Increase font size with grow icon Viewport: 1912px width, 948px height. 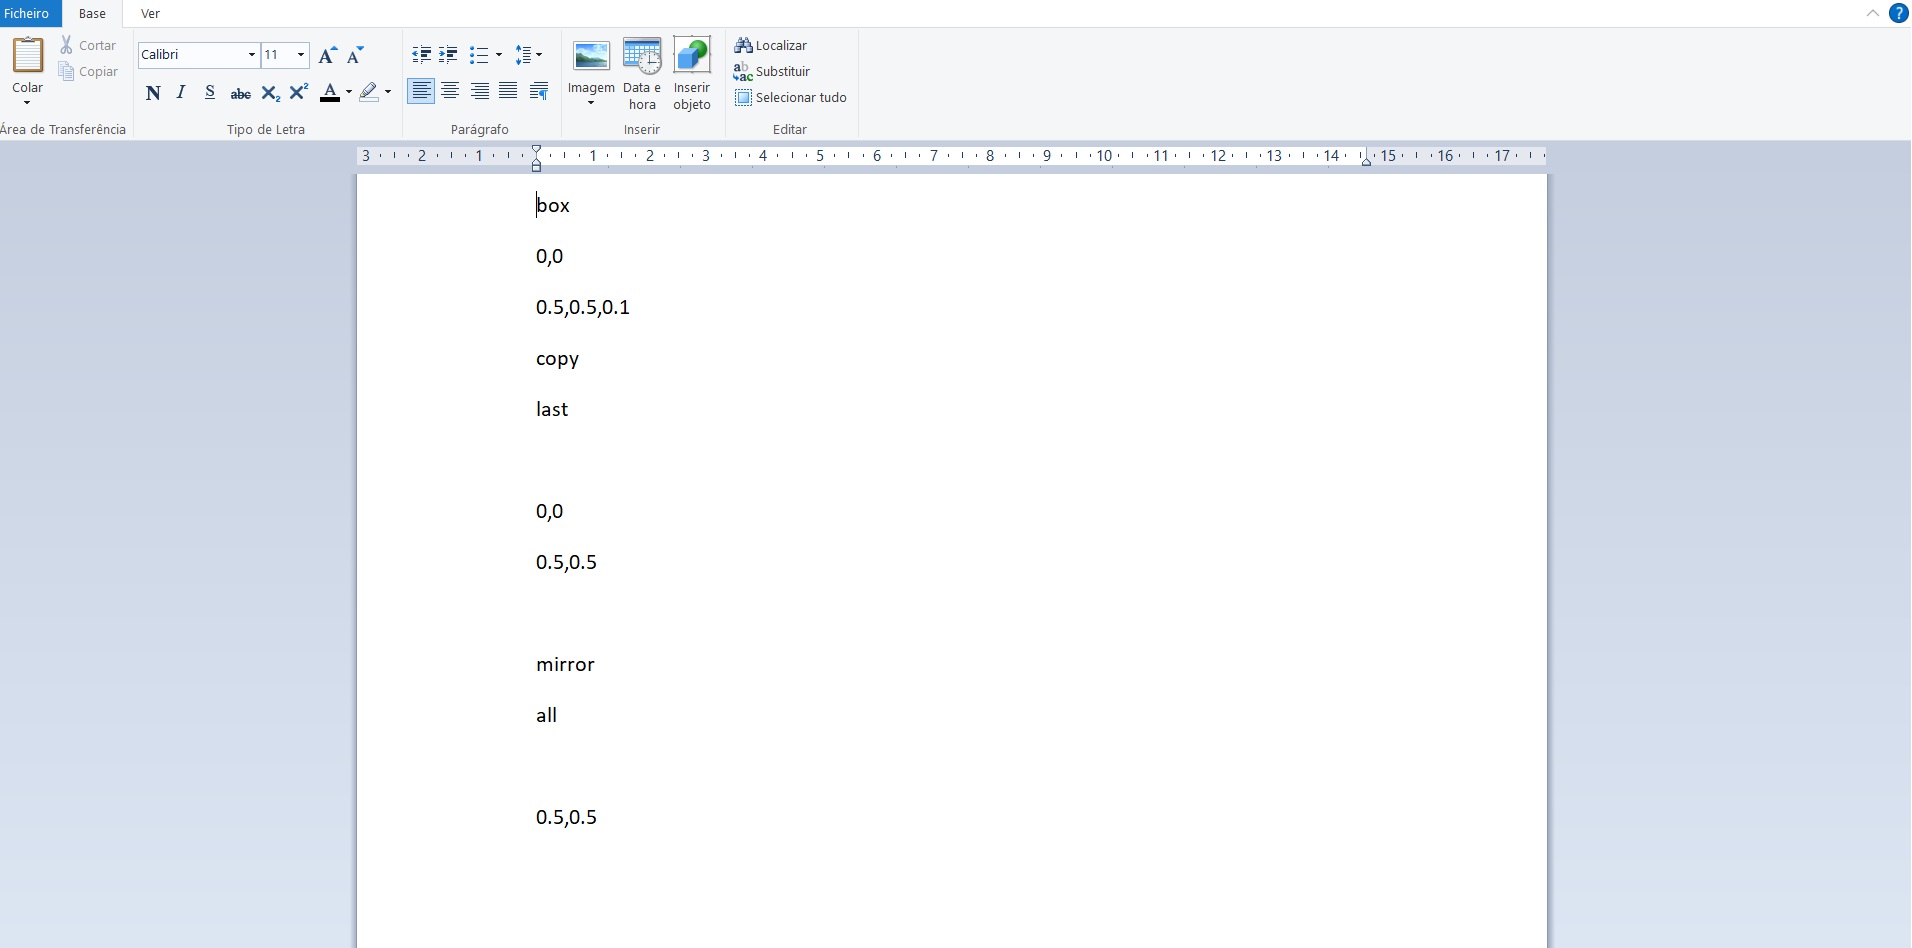tap(327, 55)
